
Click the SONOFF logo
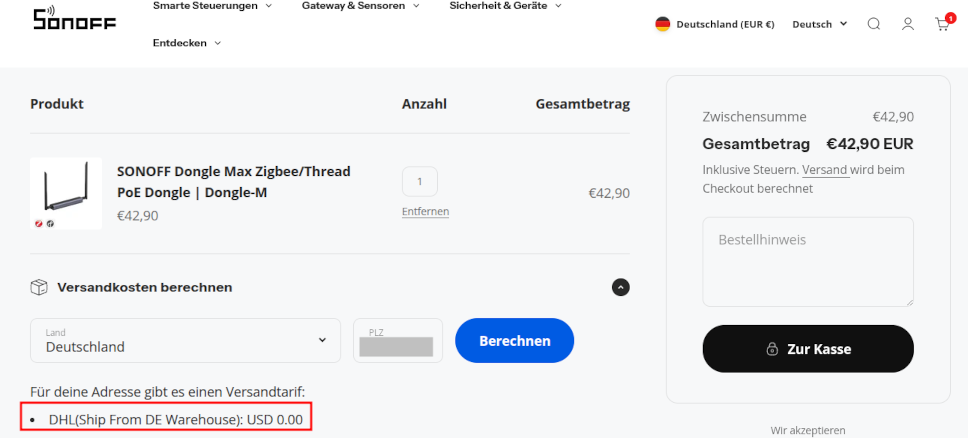pyautogui.click(x=74, y=19)
